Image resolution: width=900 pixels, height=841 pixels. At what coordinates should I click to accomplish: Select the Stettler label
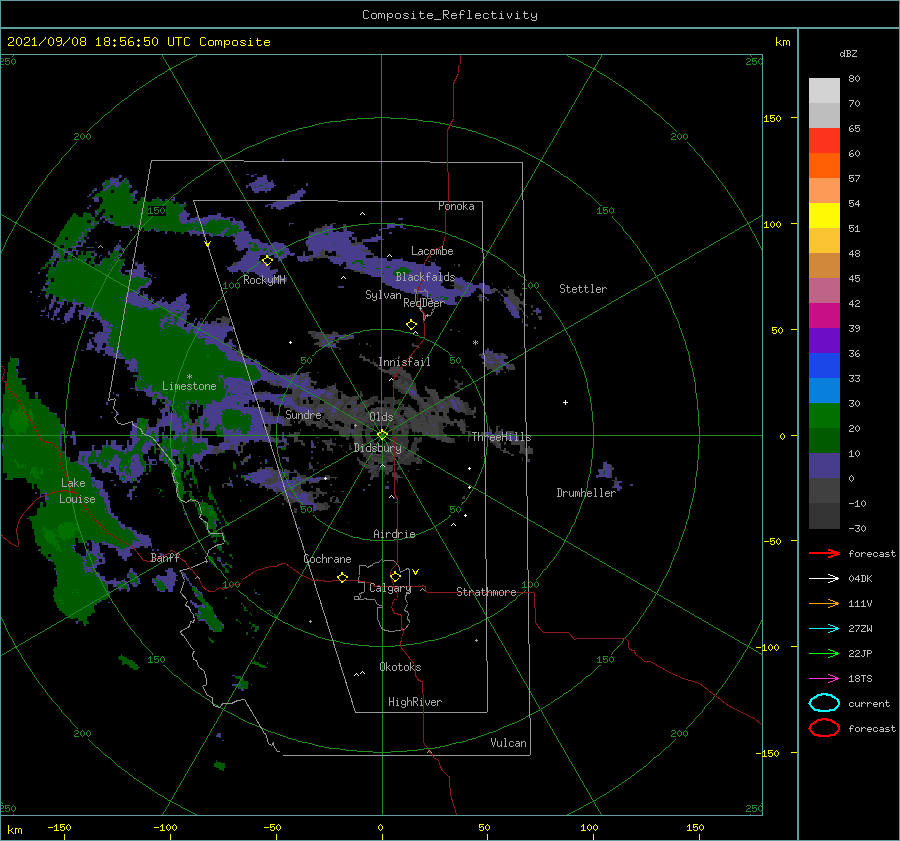coord(583,289)
